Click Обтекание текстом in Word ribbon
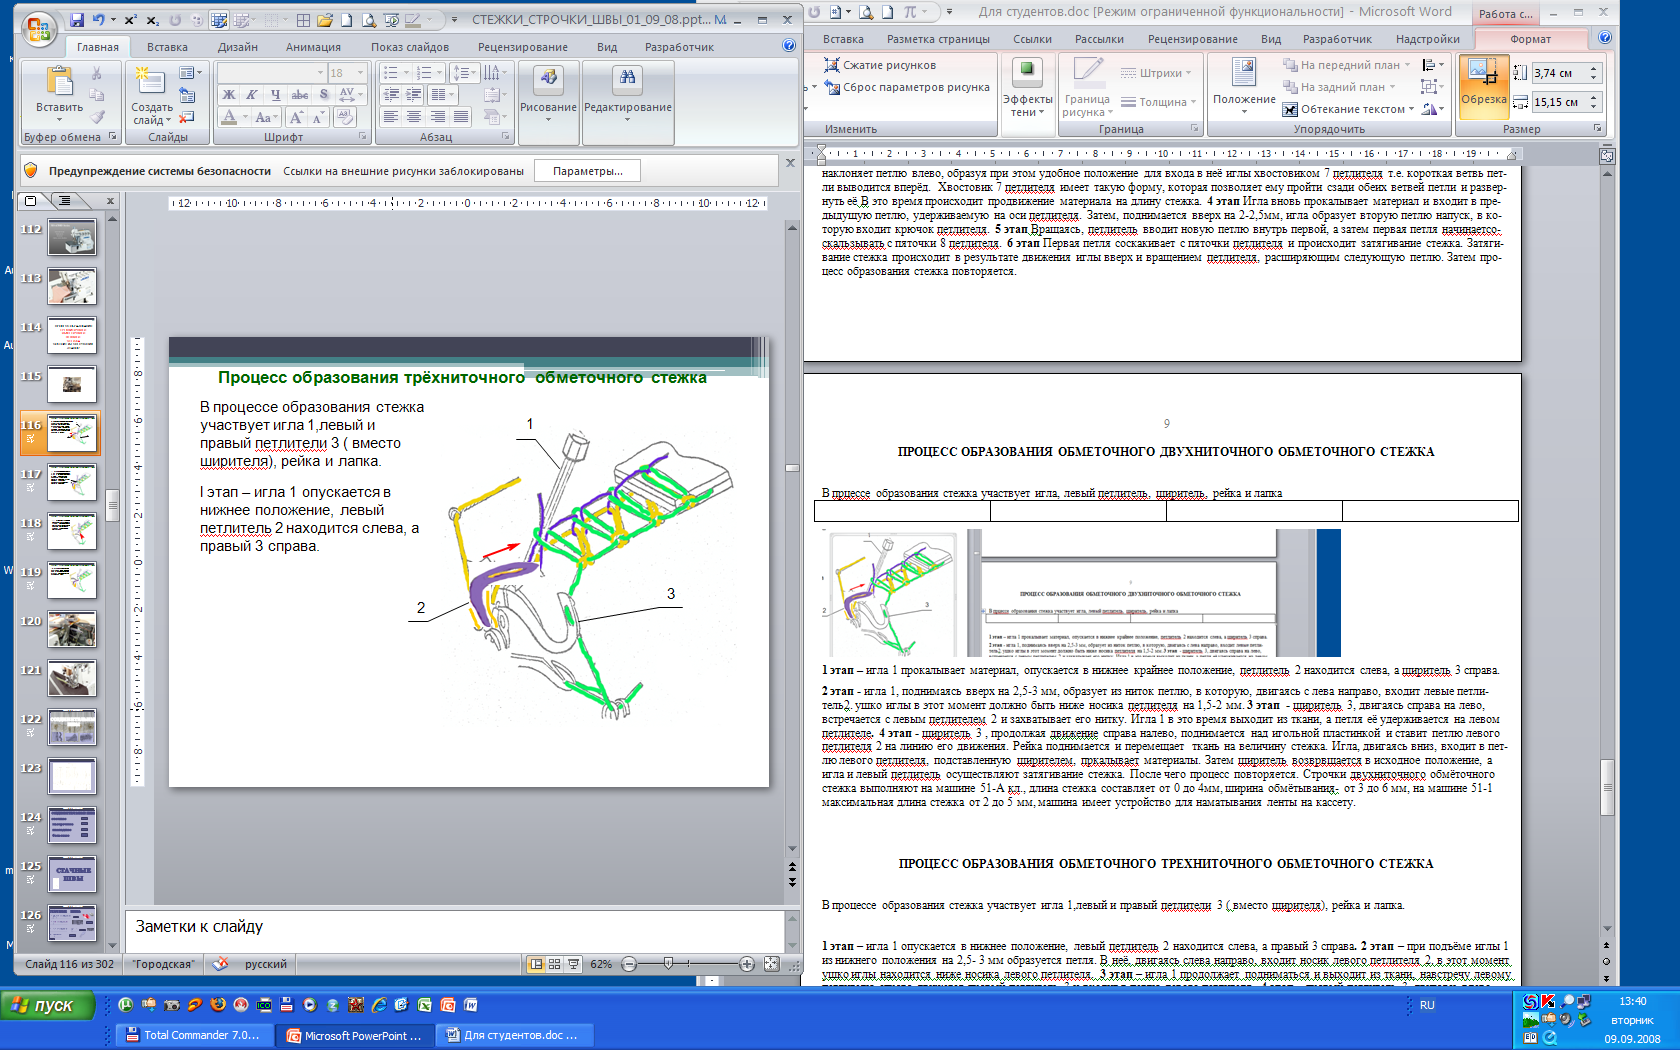Screen dimensions: 1680x1050 1350,109
